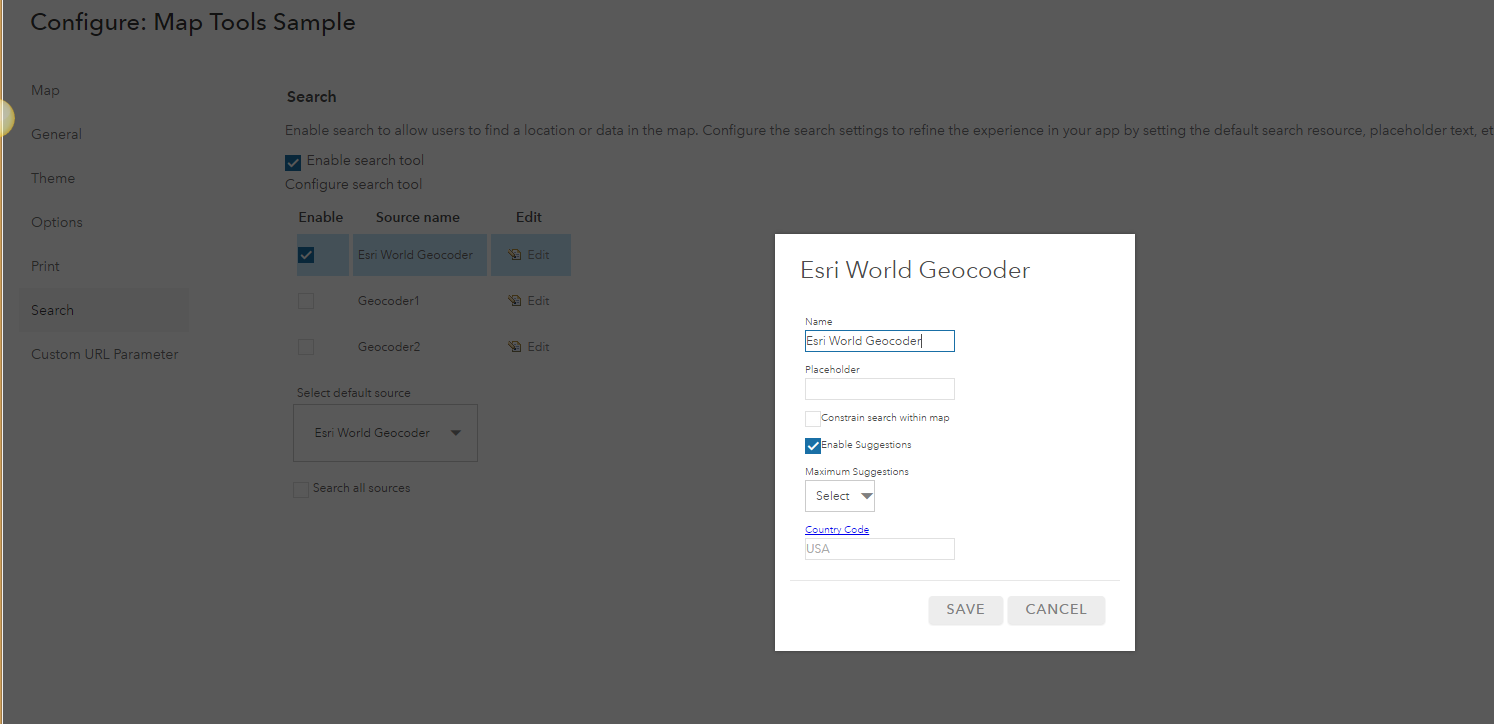Screen dimensions: 1494x724
Task: Expand Maximum Suggestions dropdown
Action: click(840, 496)
